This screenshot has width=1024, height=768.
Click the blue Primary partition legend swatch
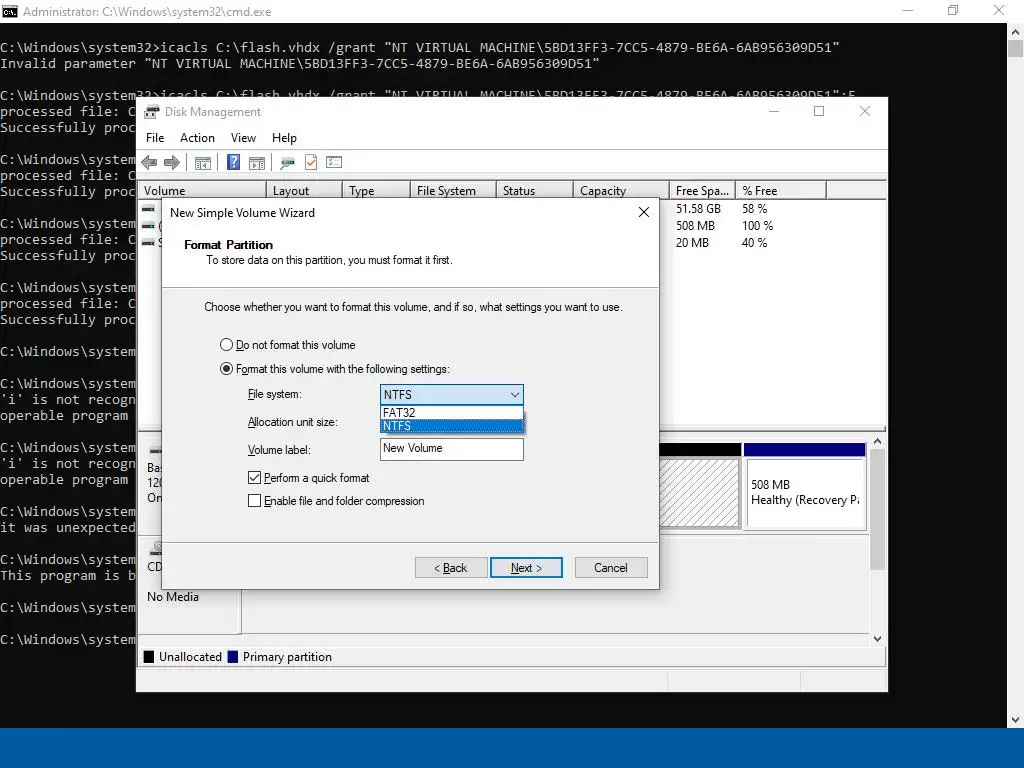[x=233, y=657]
